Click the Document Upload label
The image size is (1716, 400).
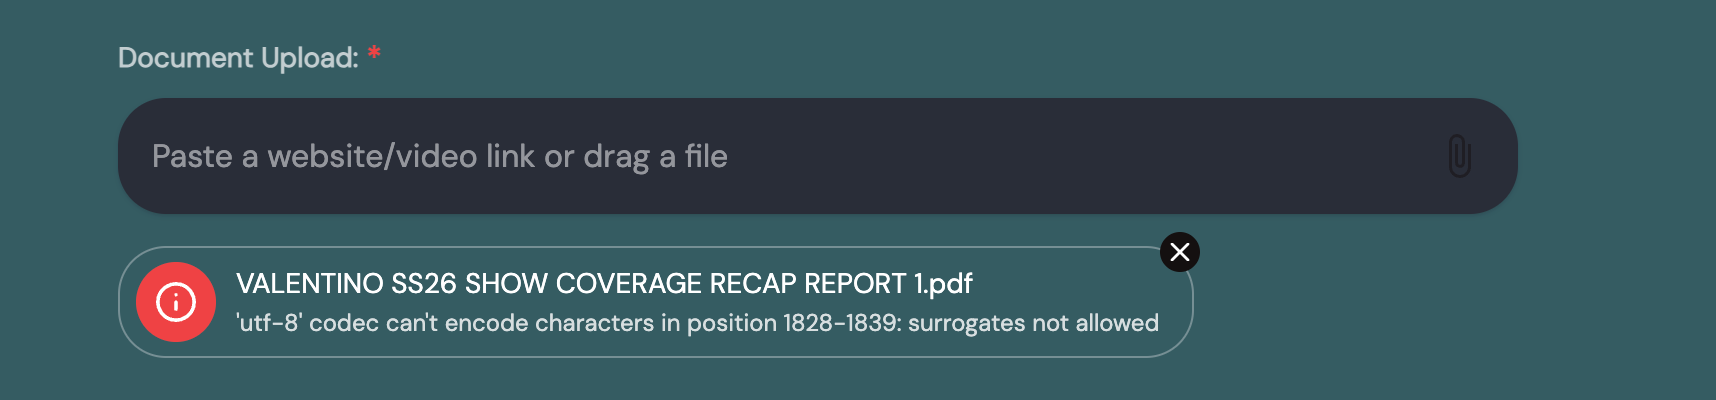[x=238, y=58]
